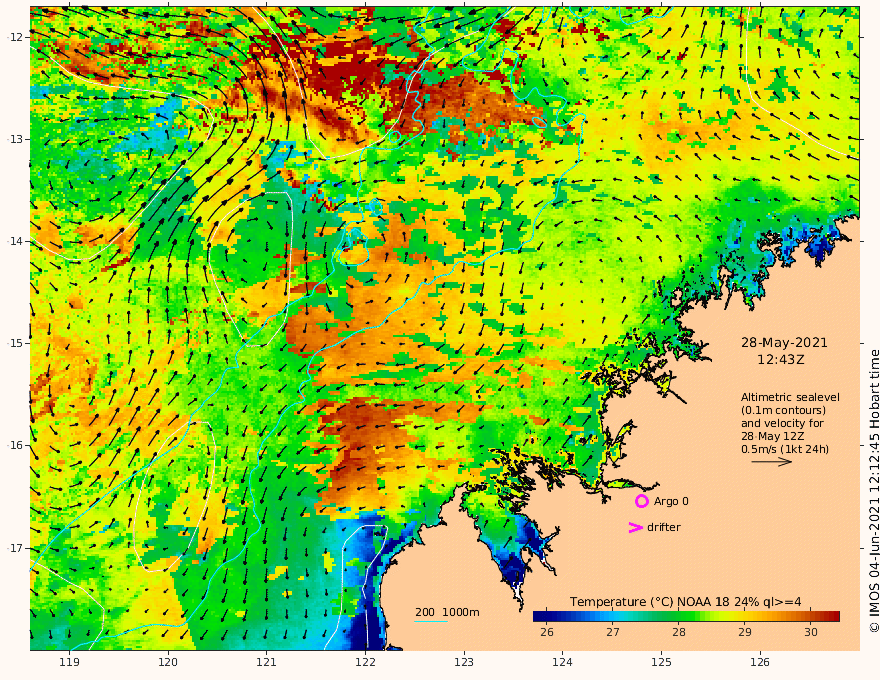Click the '0.5m/s (1kt 24h)' text

785,449
